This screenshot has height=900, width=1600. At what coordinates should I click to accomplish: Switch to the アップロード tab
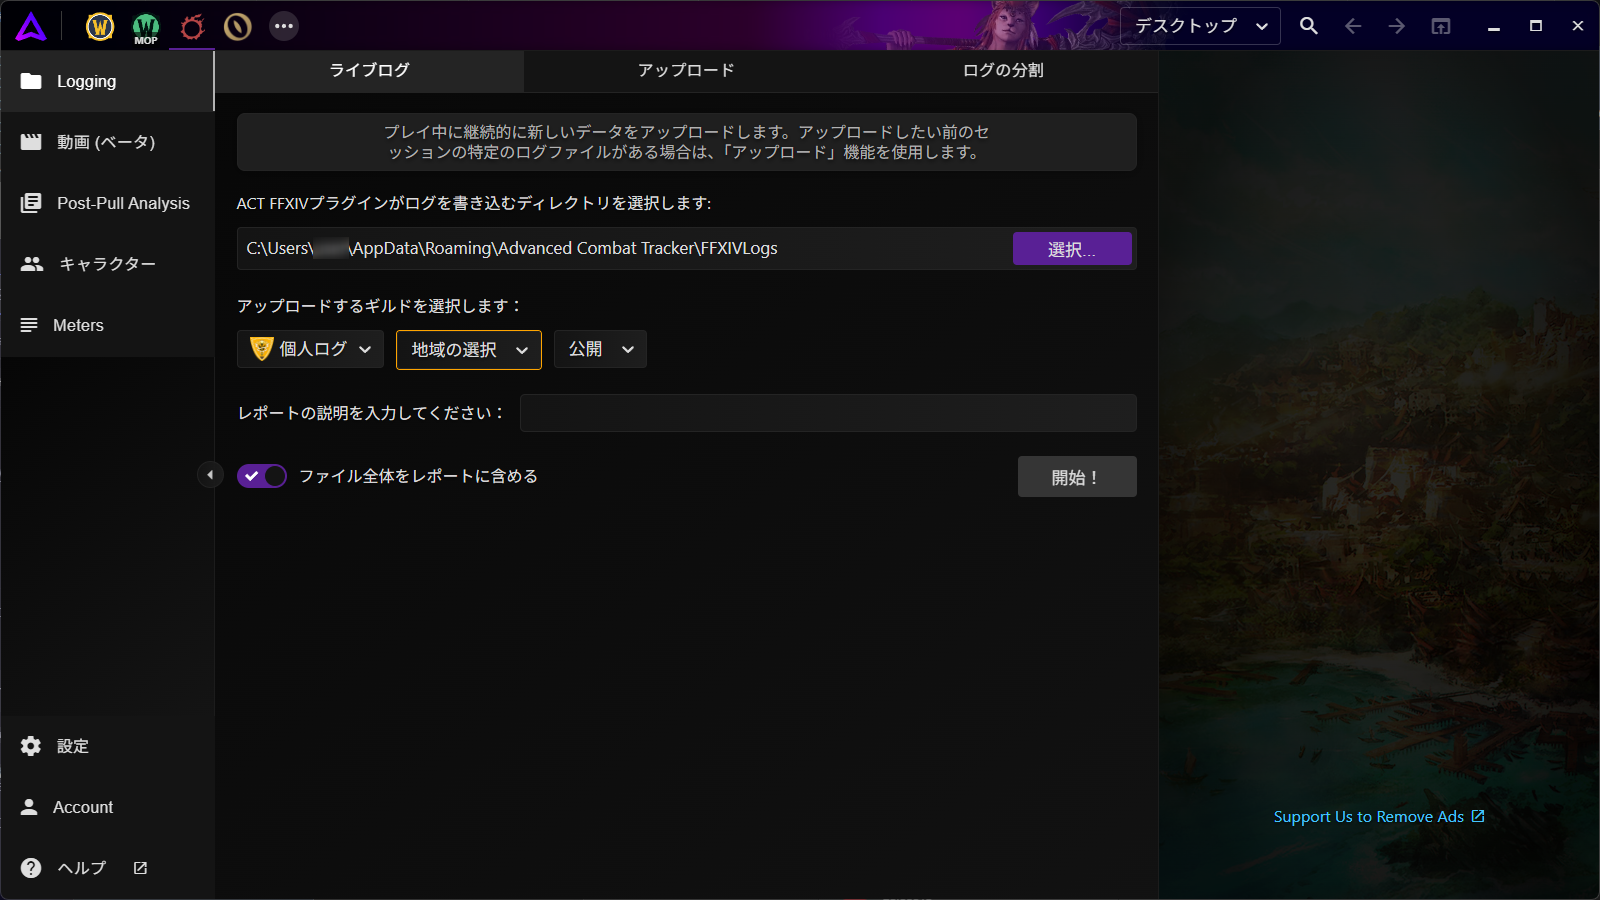click(x=686, y=70)
